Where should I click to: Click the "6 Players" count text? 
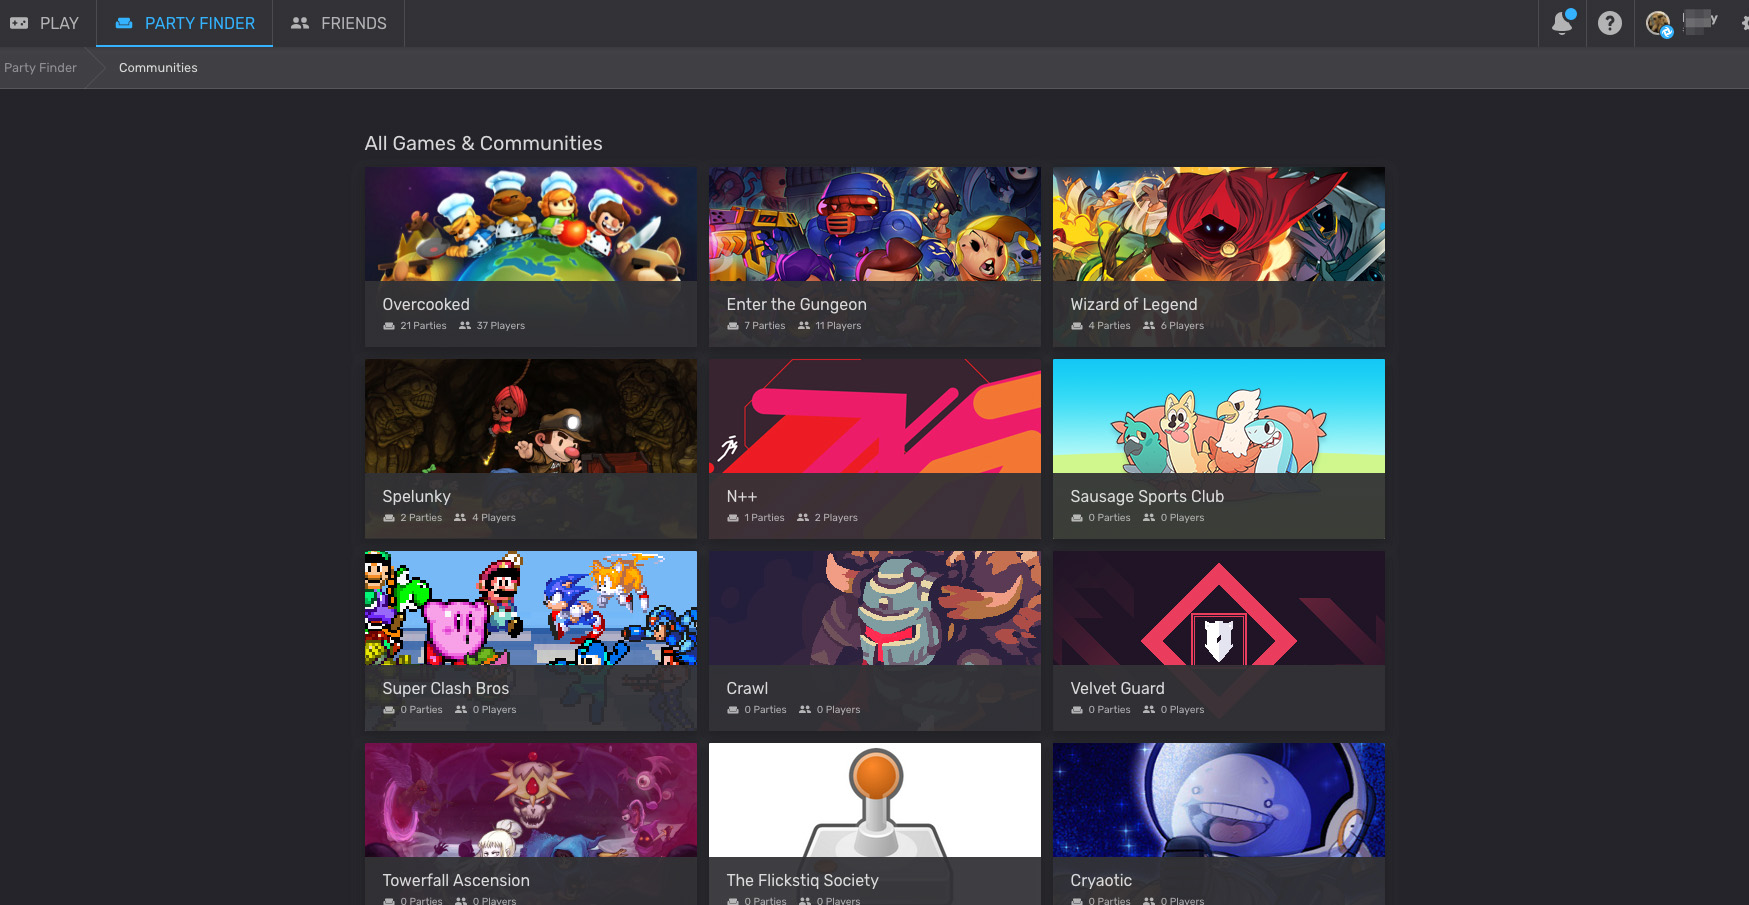tap(1182, 326)
